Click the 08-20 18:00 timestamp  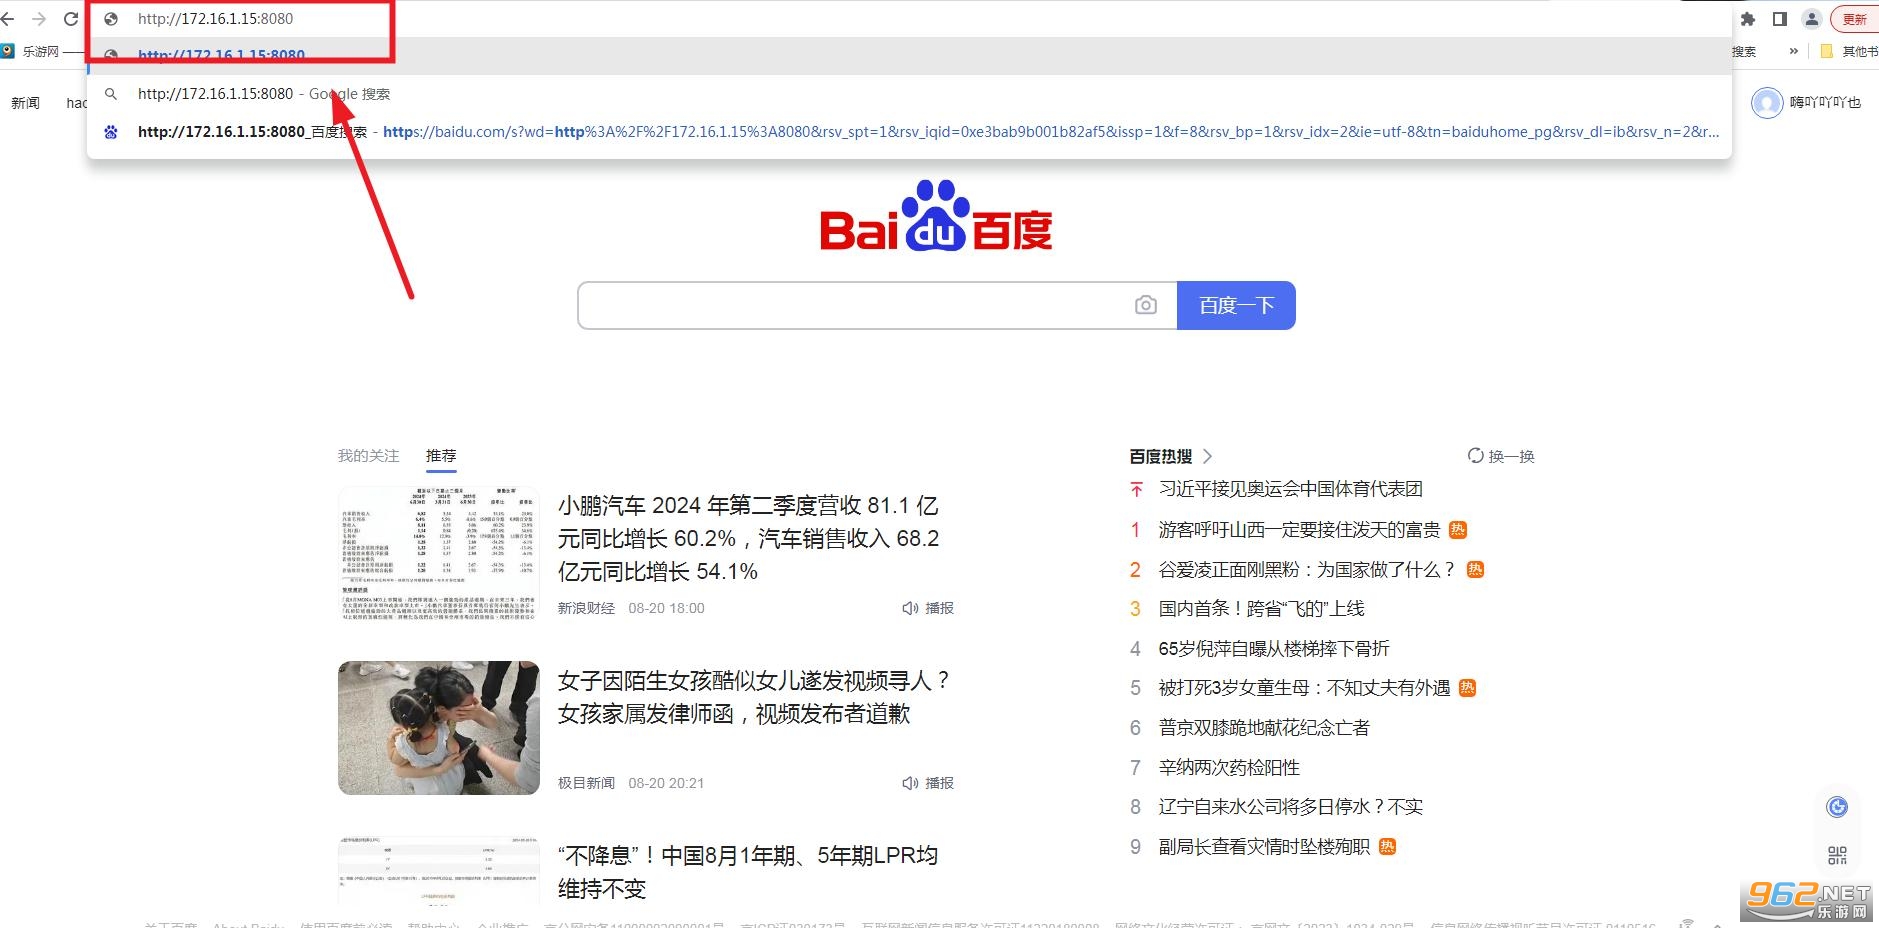pyautogui.click(x=666, y=608)
